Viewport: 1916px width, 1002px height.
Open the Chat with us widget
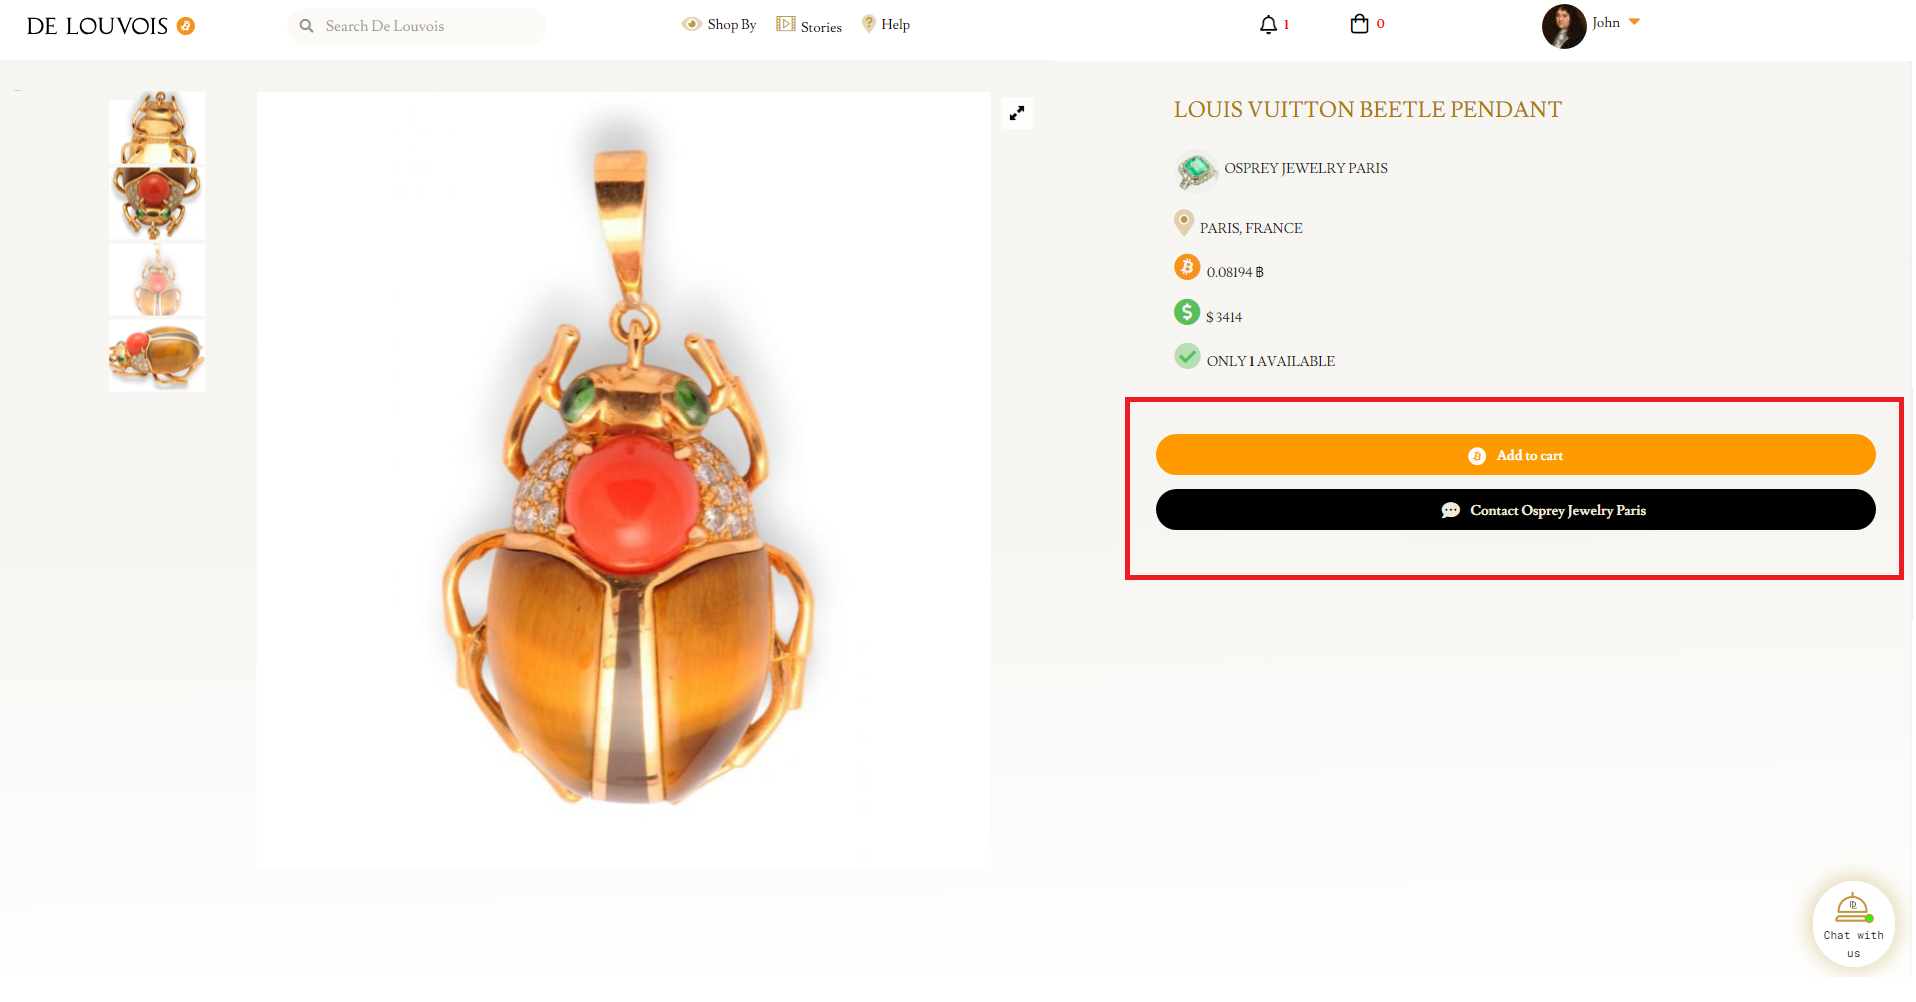[1853, 924]
